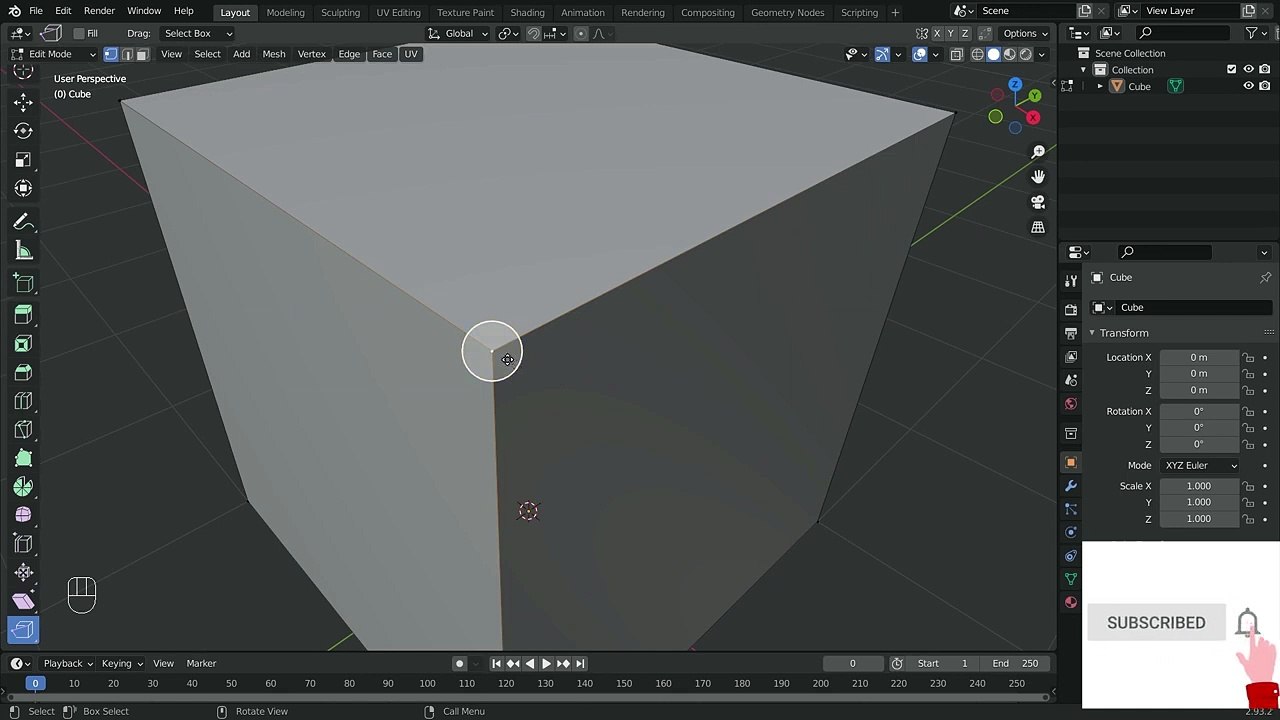The width and height of the screenshot is (1280, 720).
Task: Select the Scale tool
Action: point(23,160)
